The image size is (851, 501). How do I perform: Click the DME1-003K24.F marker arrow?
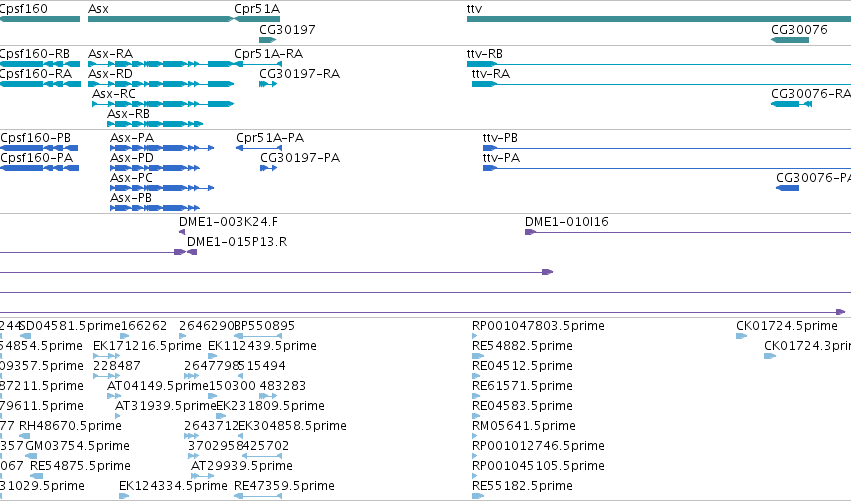(182, 232)
